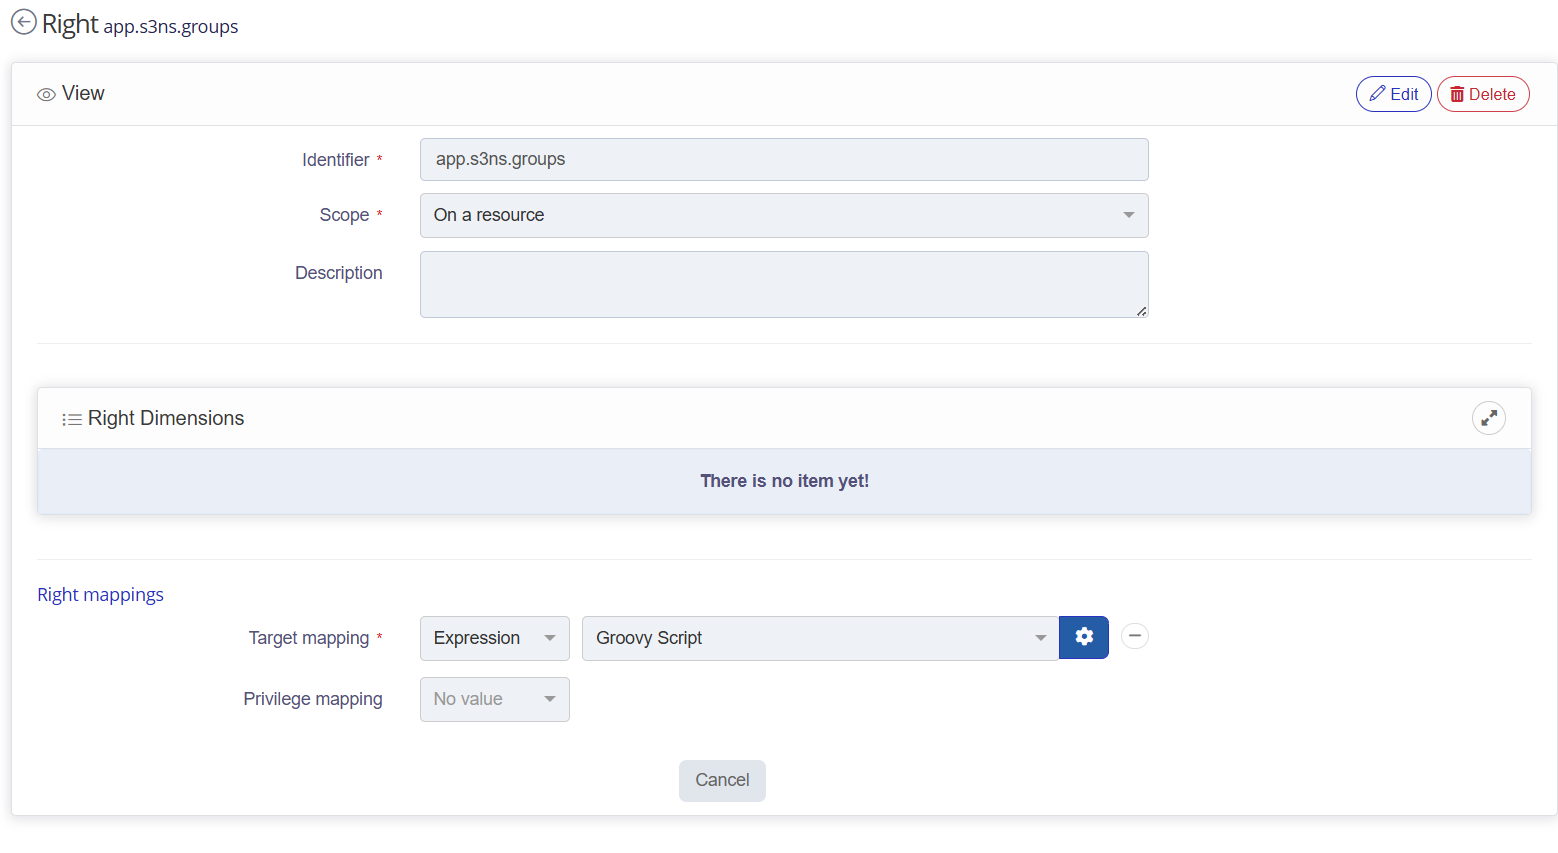Open Privilege mapping No value dropdown

(x=495, y=699)
